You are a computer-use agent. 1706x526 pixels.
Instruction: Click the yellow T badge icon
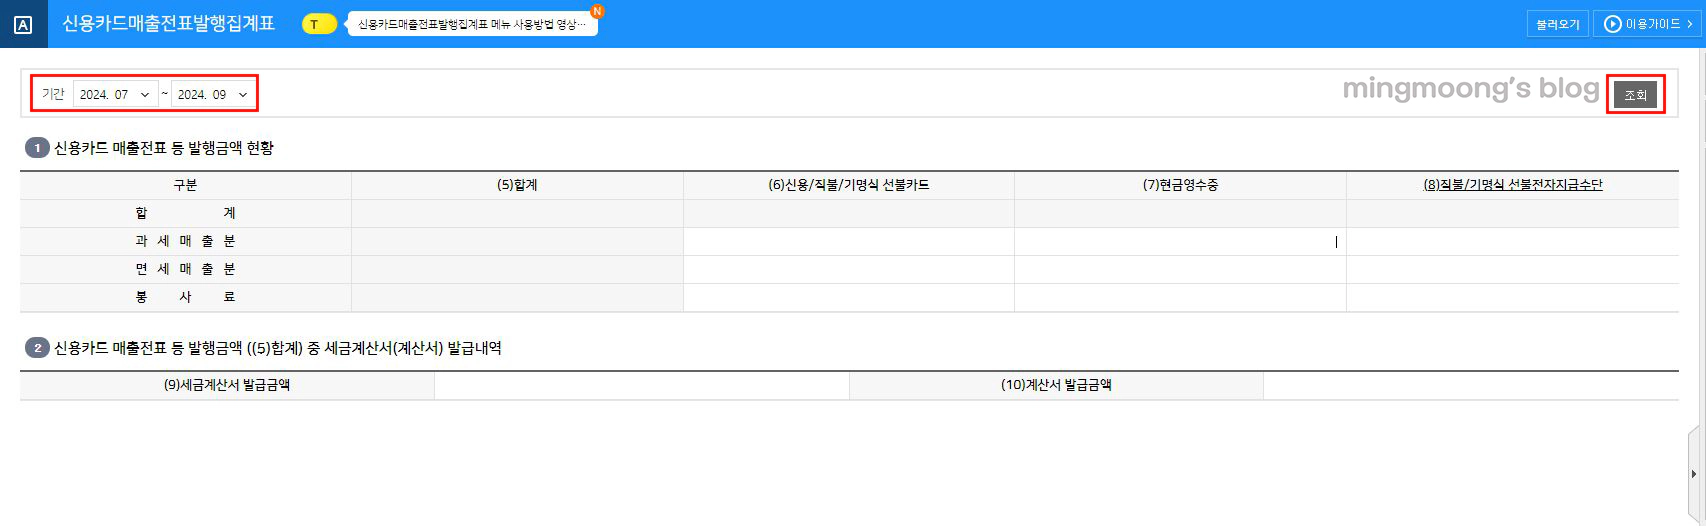(x=319, y=24)
